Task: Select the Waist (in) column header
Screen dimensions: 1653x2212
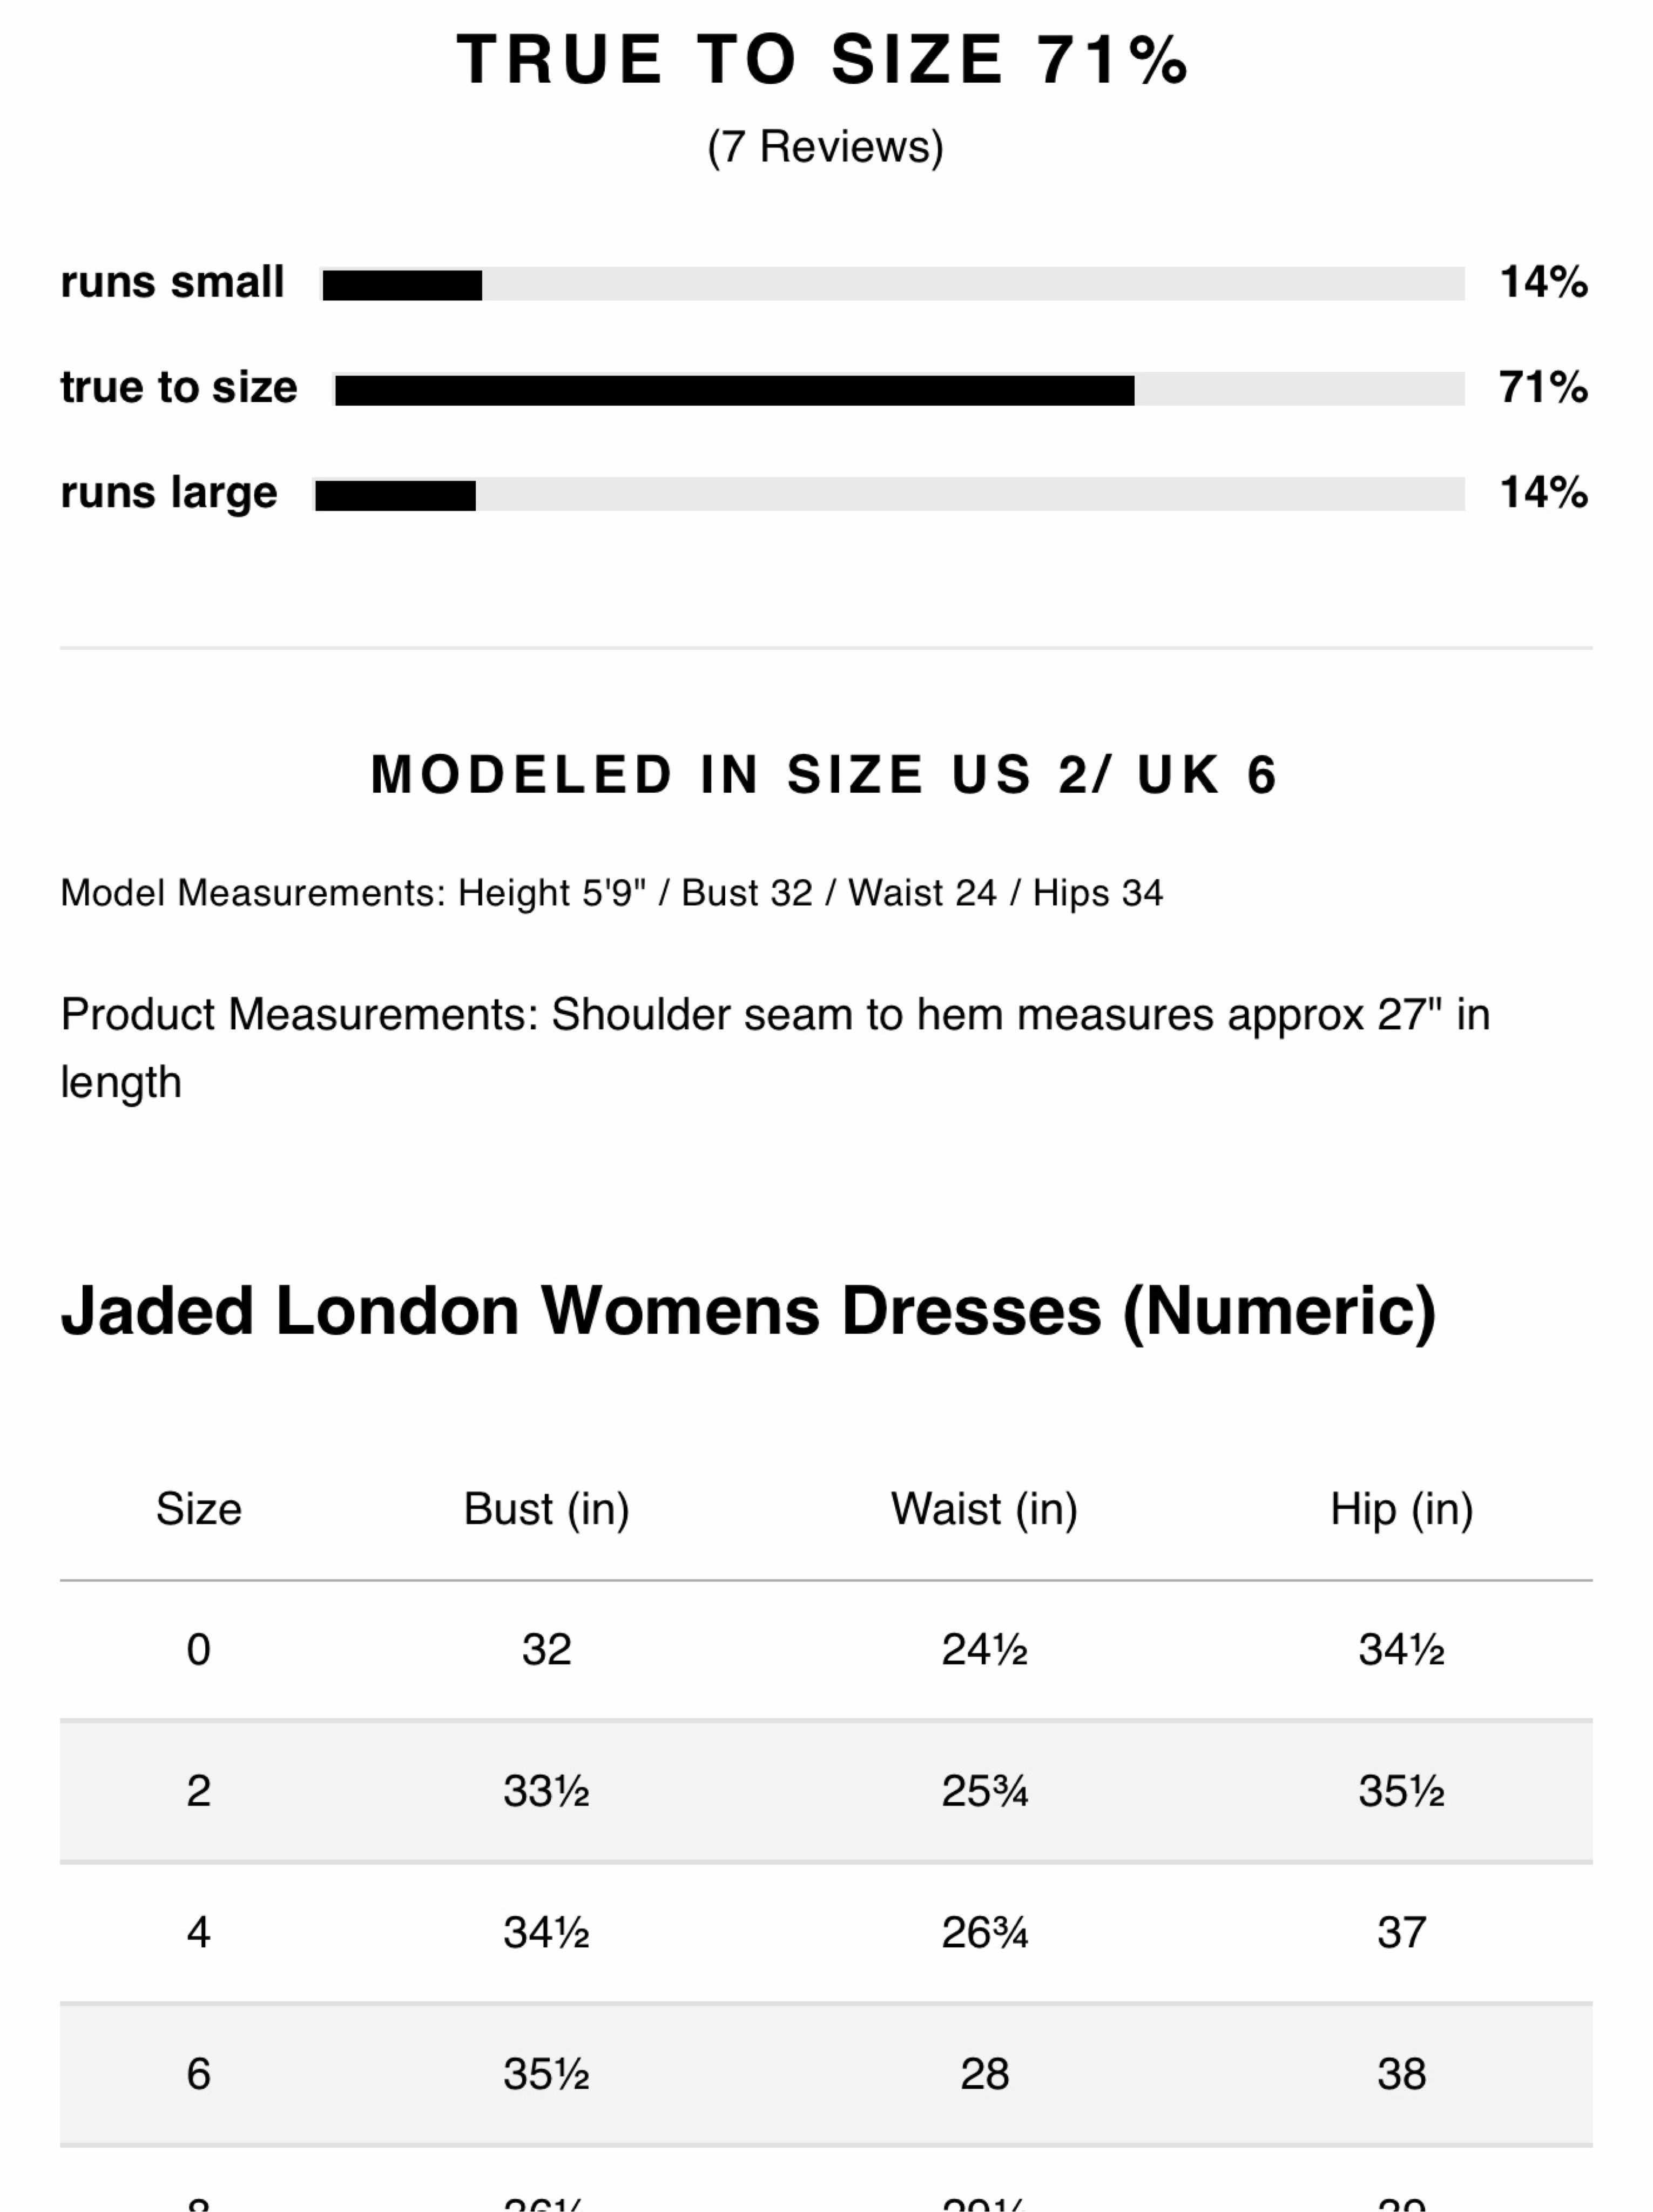Action: pyautogui.click(x=984, y=1509)
